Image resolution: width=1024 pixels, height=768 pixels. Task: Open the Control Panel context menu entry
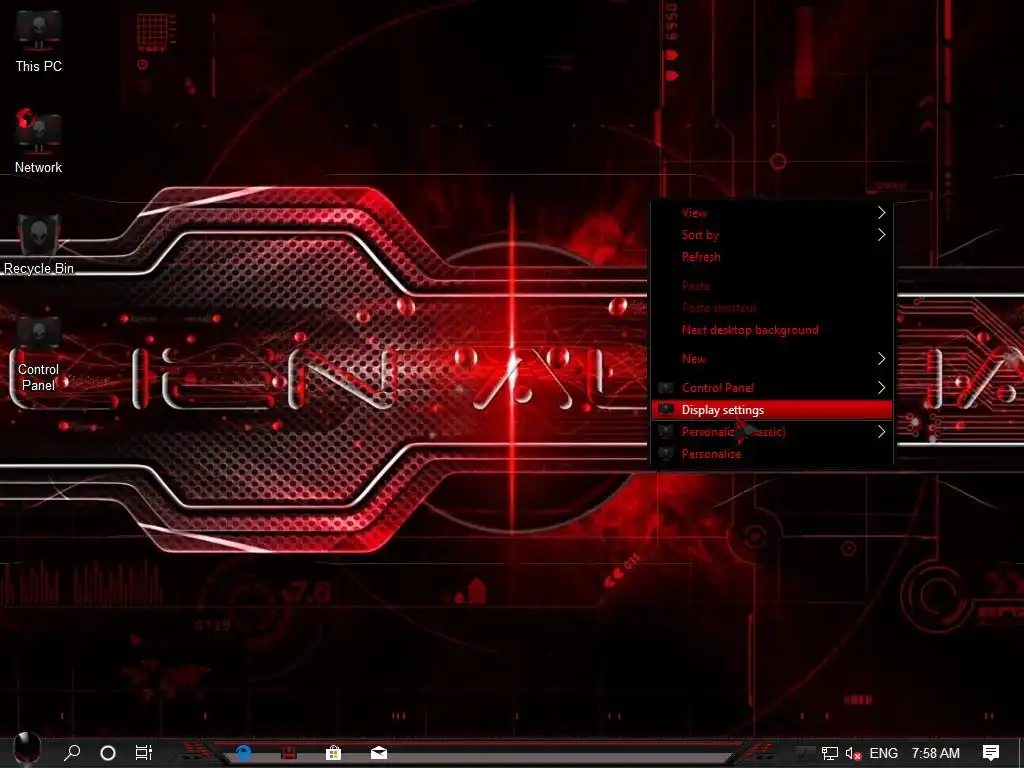coord(772,387)
